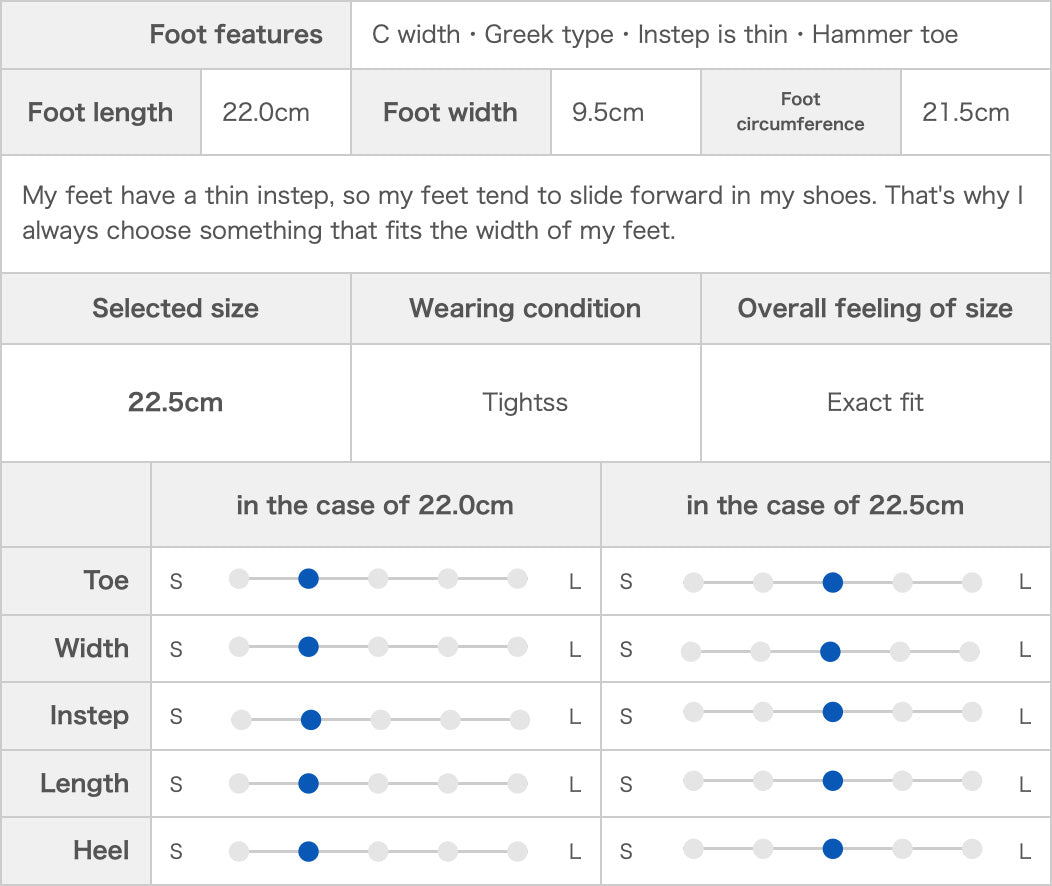Select the blue Instep dot for 22.5cm
This screenshot has width=1052, height=886.
833,712
